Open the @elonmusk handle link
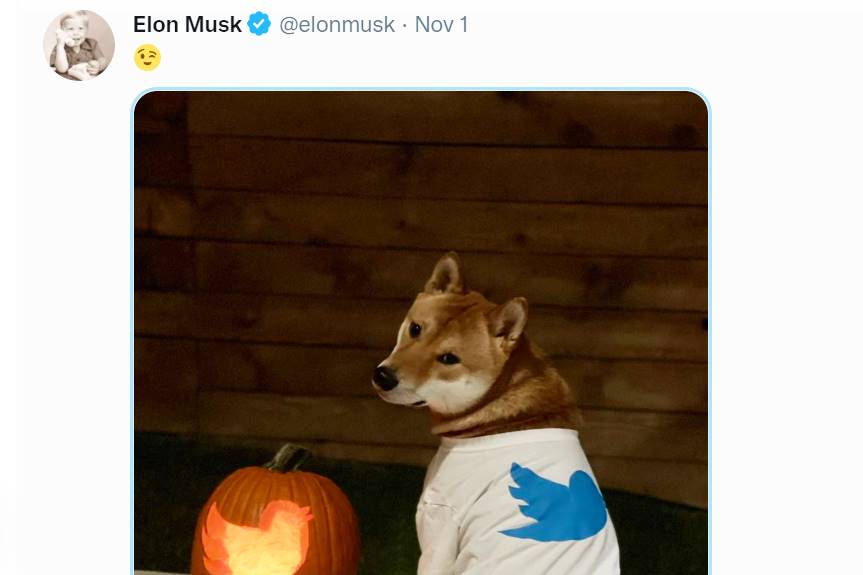The height and width of the screenshot is (575, 863). pyautogui.click(x=337, y=25)
